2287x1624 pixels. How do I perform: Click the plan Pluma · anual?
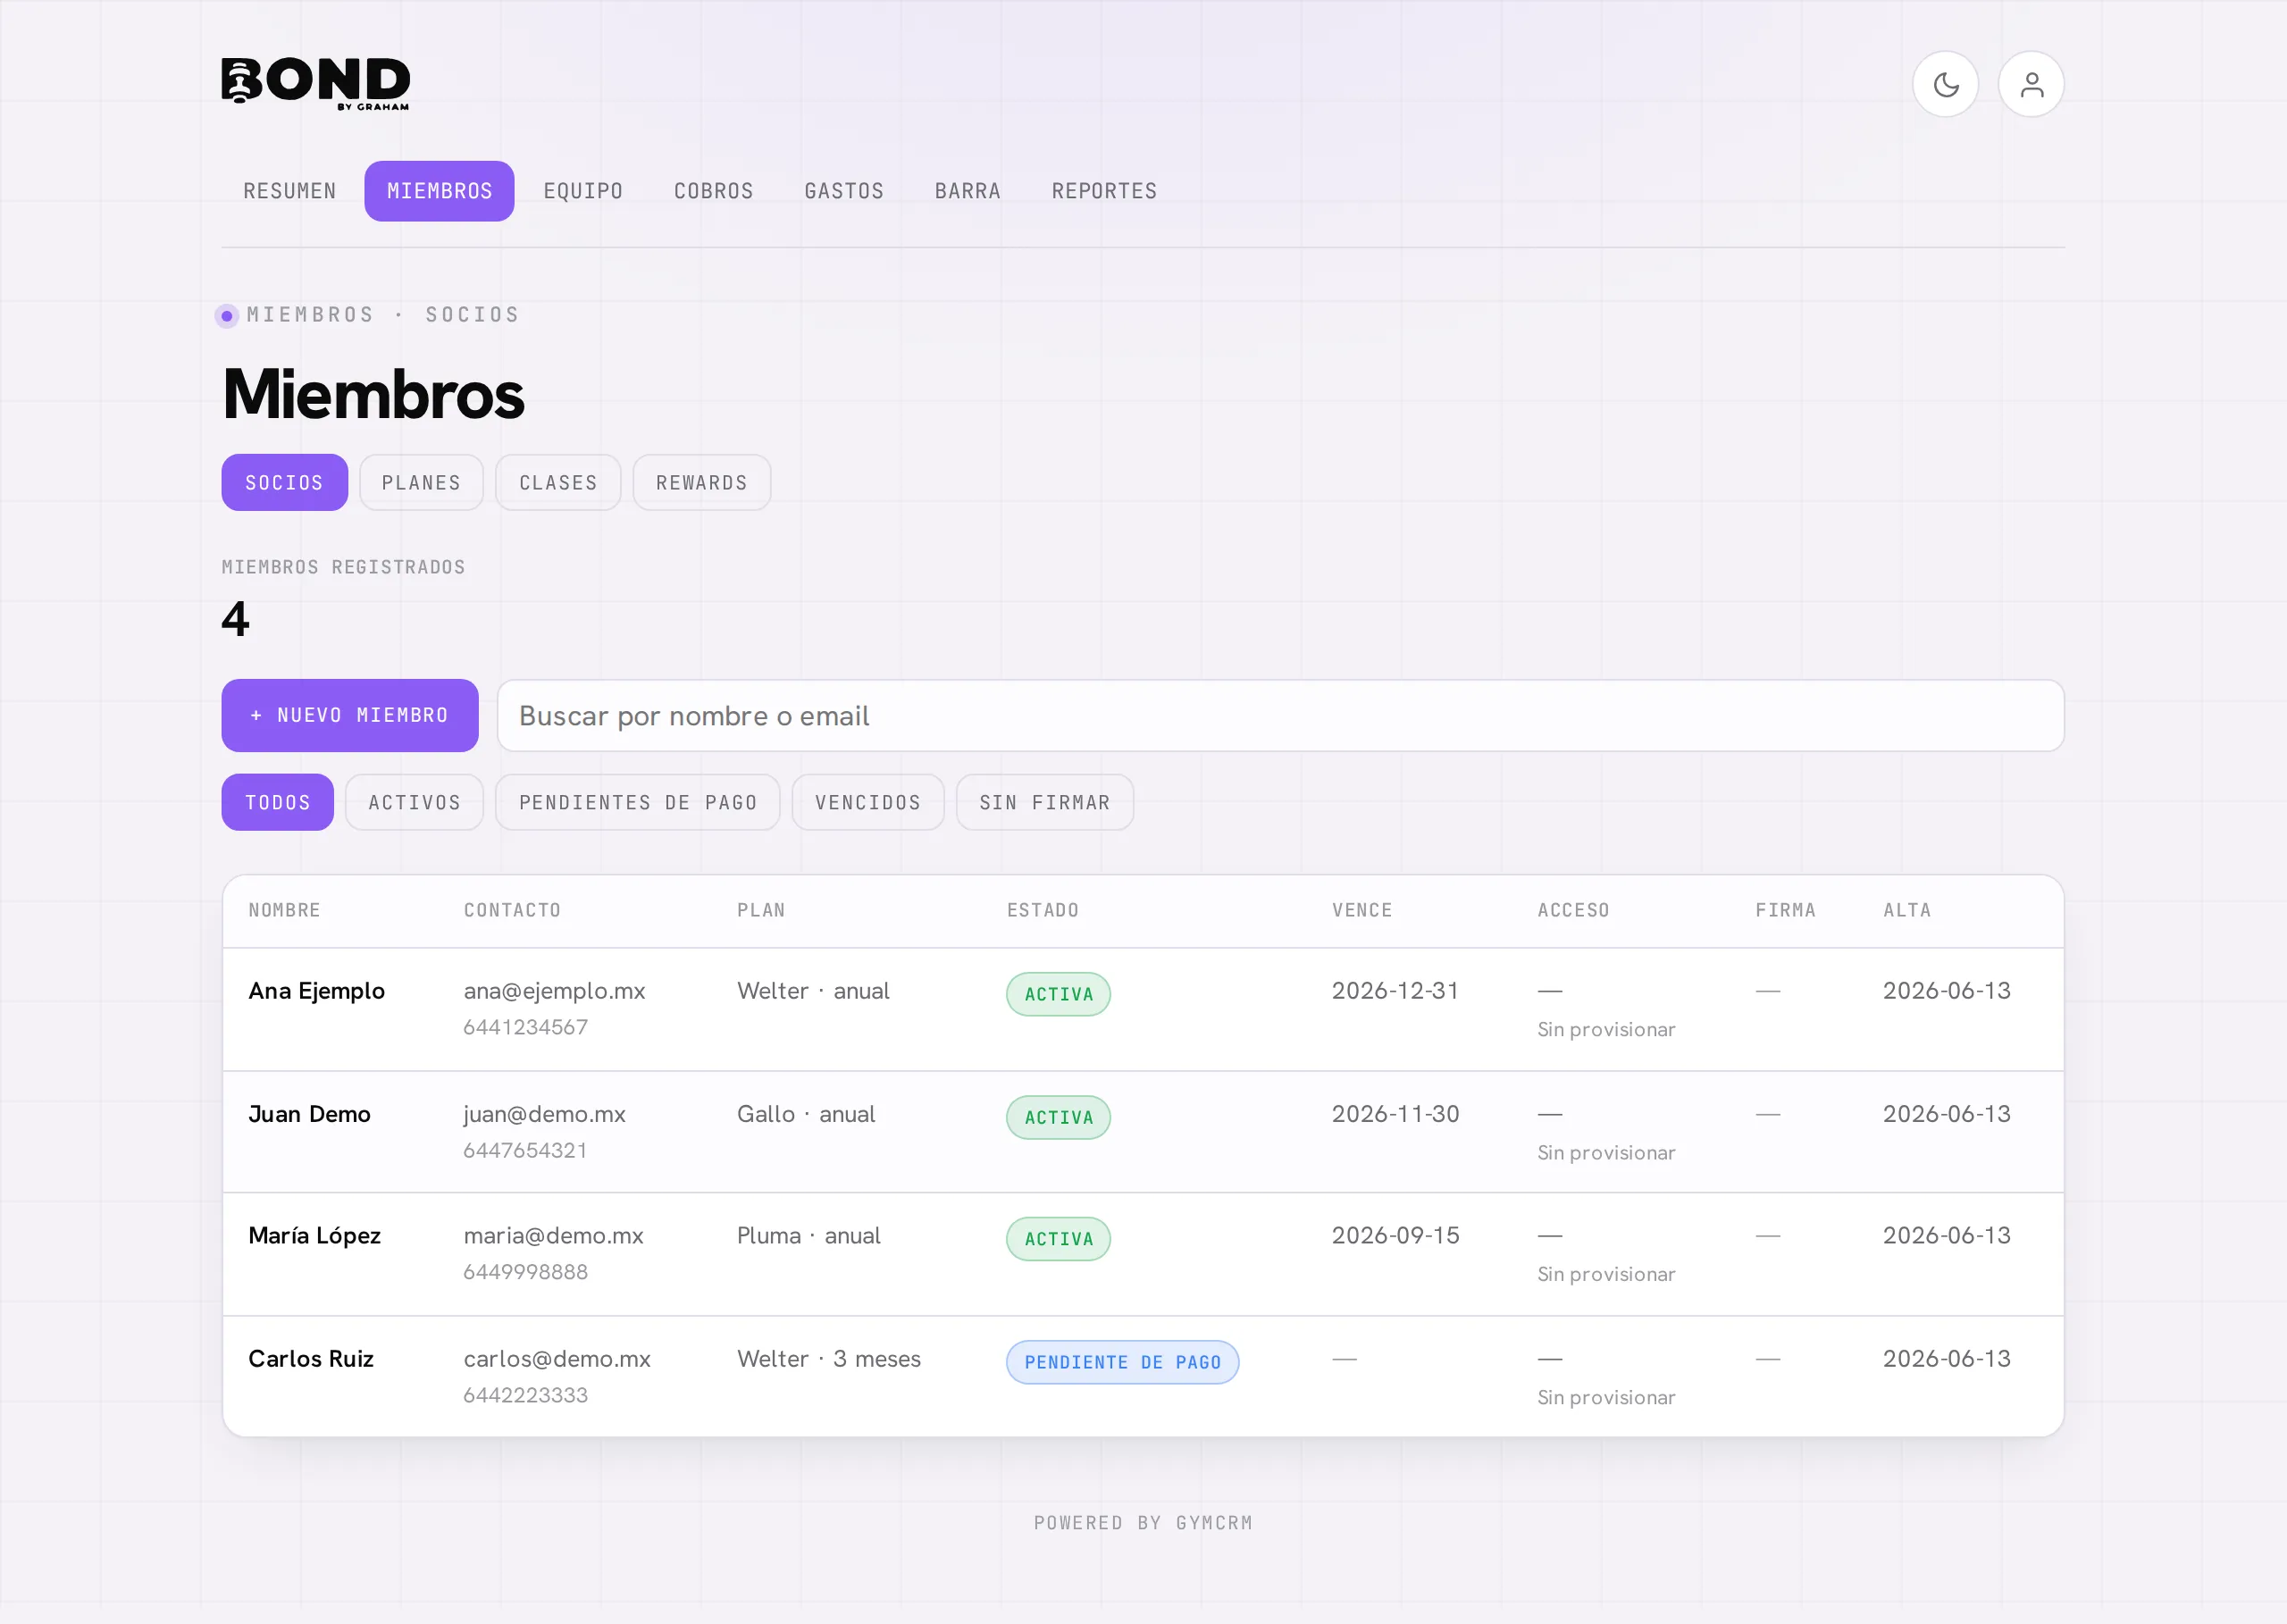[x=809, y=1236]
